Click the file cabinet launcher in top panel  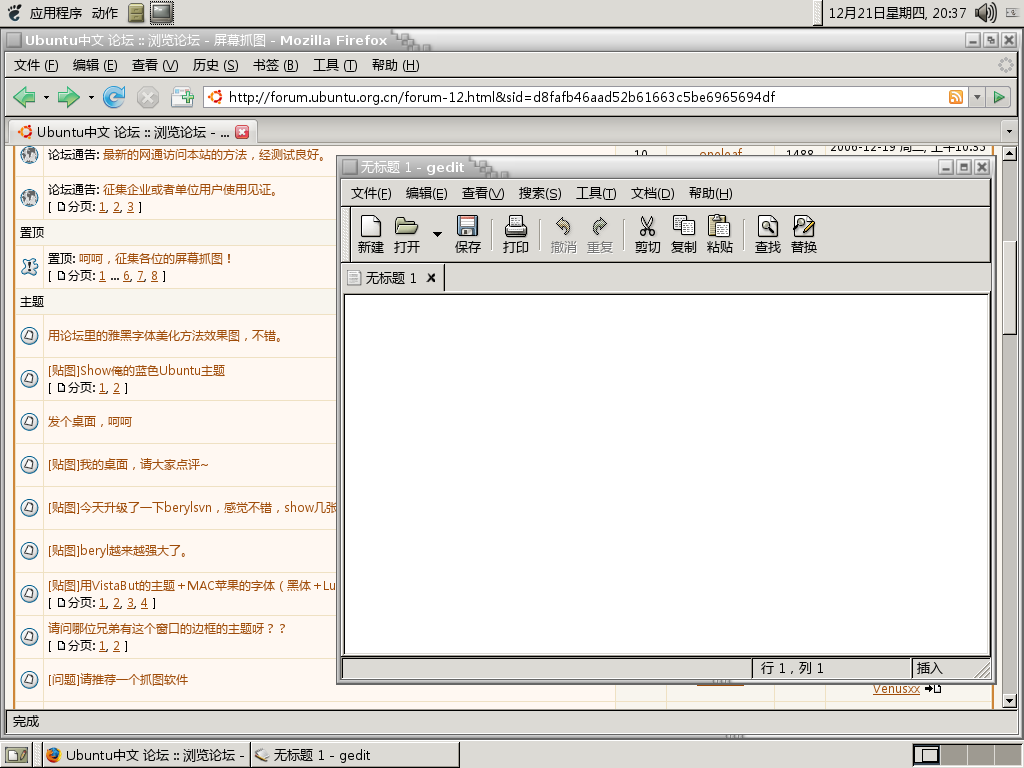(x=136, y=12)
